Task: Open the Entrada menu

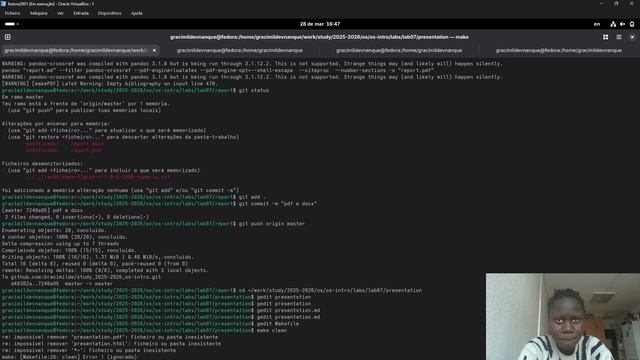Action: coord(81,13)
